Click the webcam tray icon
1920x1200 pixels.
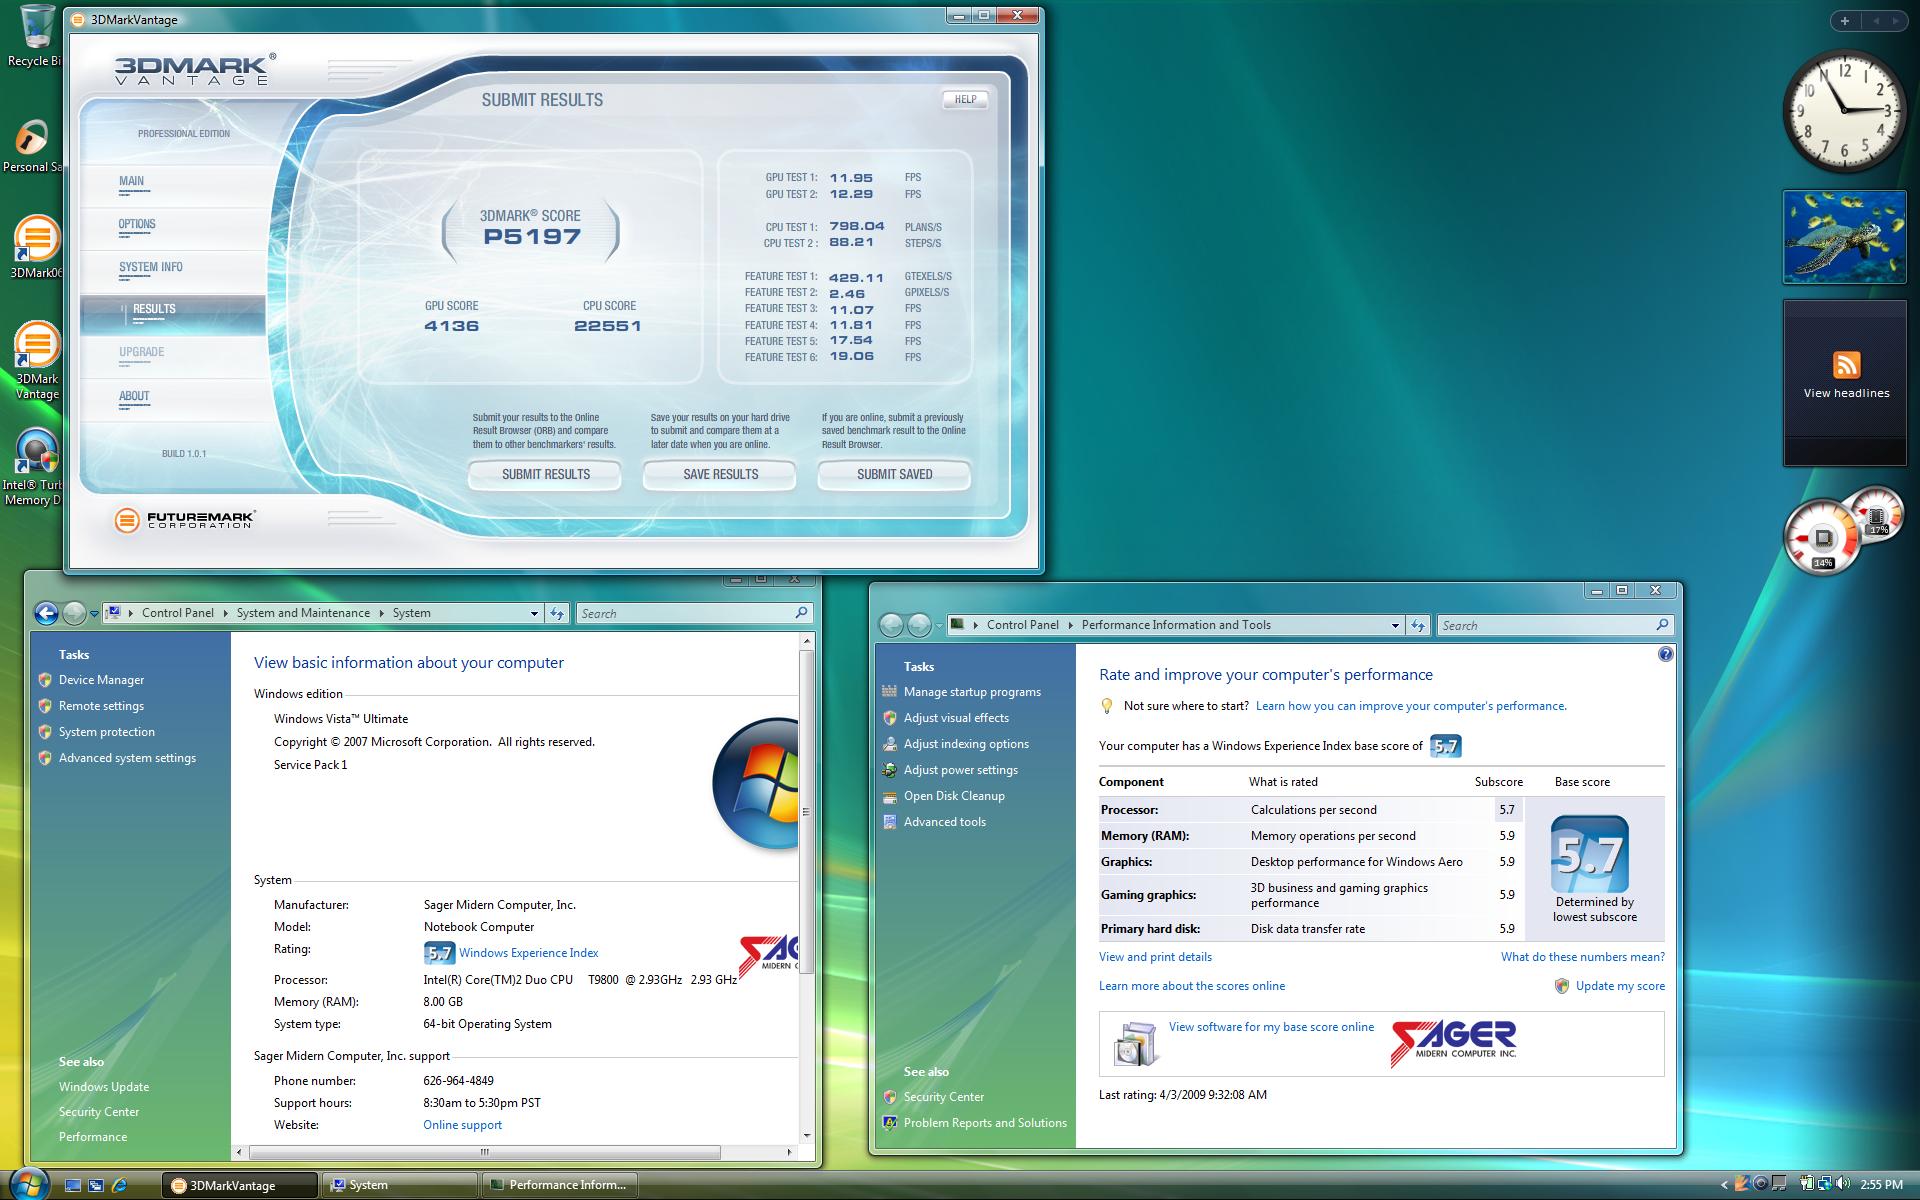pyautogui.click(x=1760, y=1184)
